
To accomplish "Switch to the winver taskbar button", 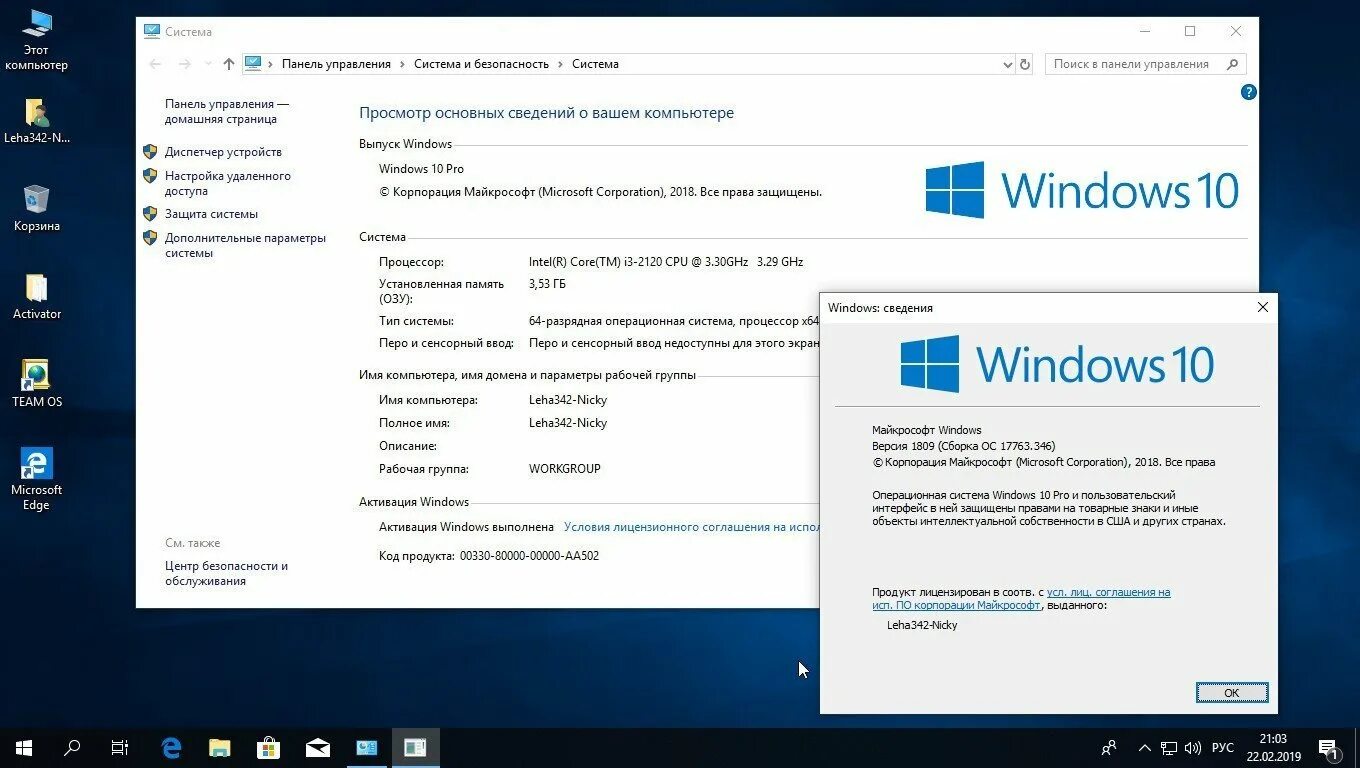I will click(x=415, y=747).
